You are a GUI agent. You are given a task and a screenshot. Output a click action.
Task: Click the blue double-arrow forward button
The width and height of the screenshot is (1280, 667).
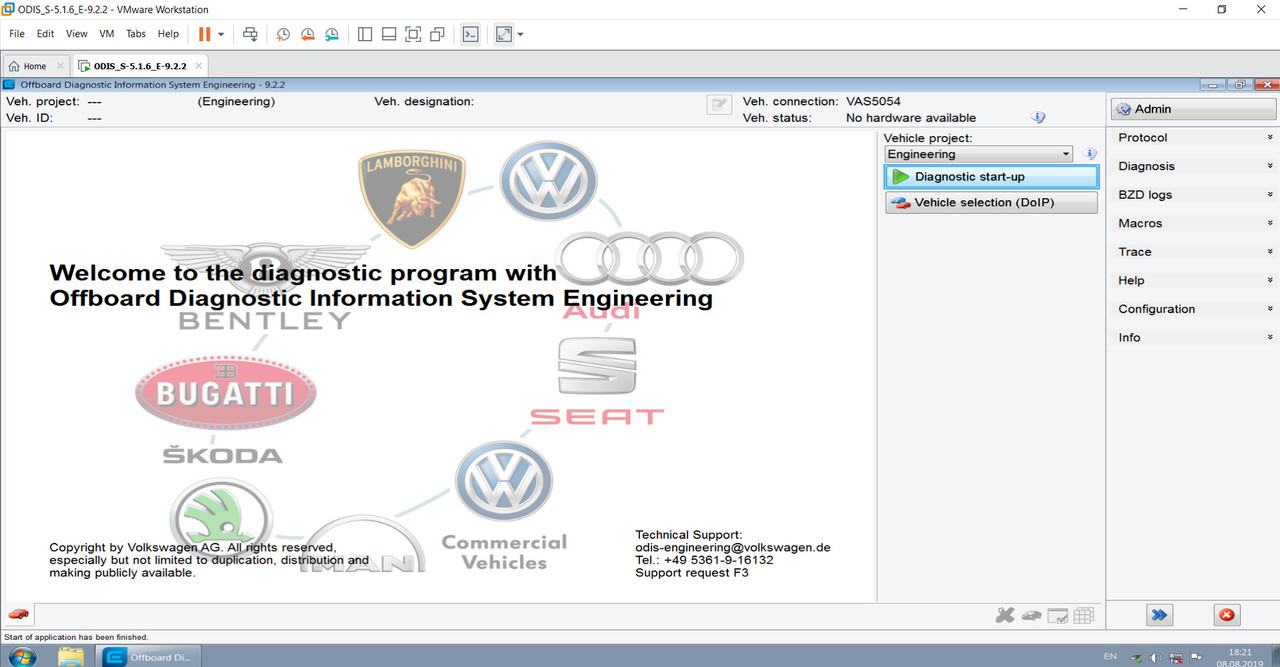tap(1159, 615)
